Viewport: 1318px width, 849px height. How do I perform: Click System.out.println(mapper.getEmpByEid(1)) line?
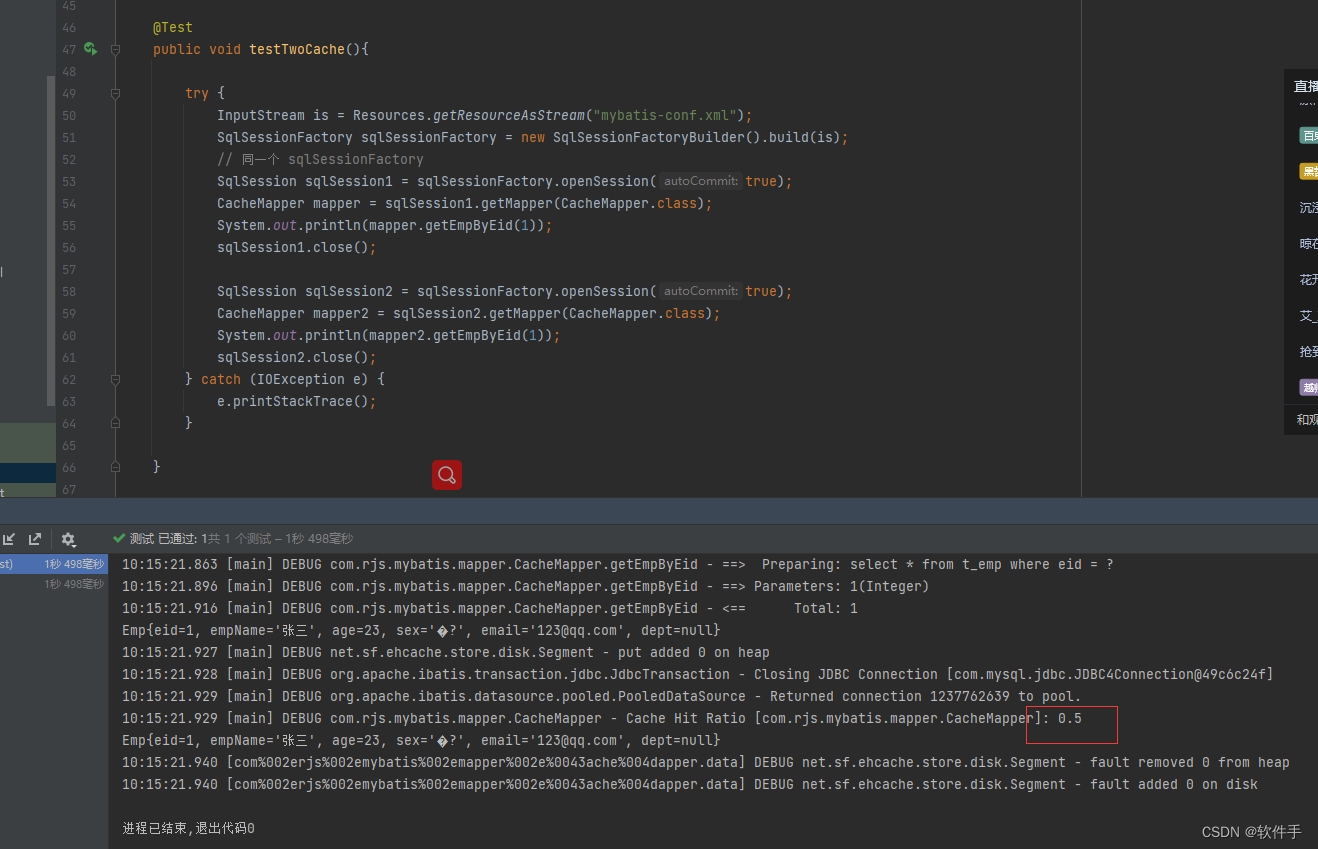(385, 225)
